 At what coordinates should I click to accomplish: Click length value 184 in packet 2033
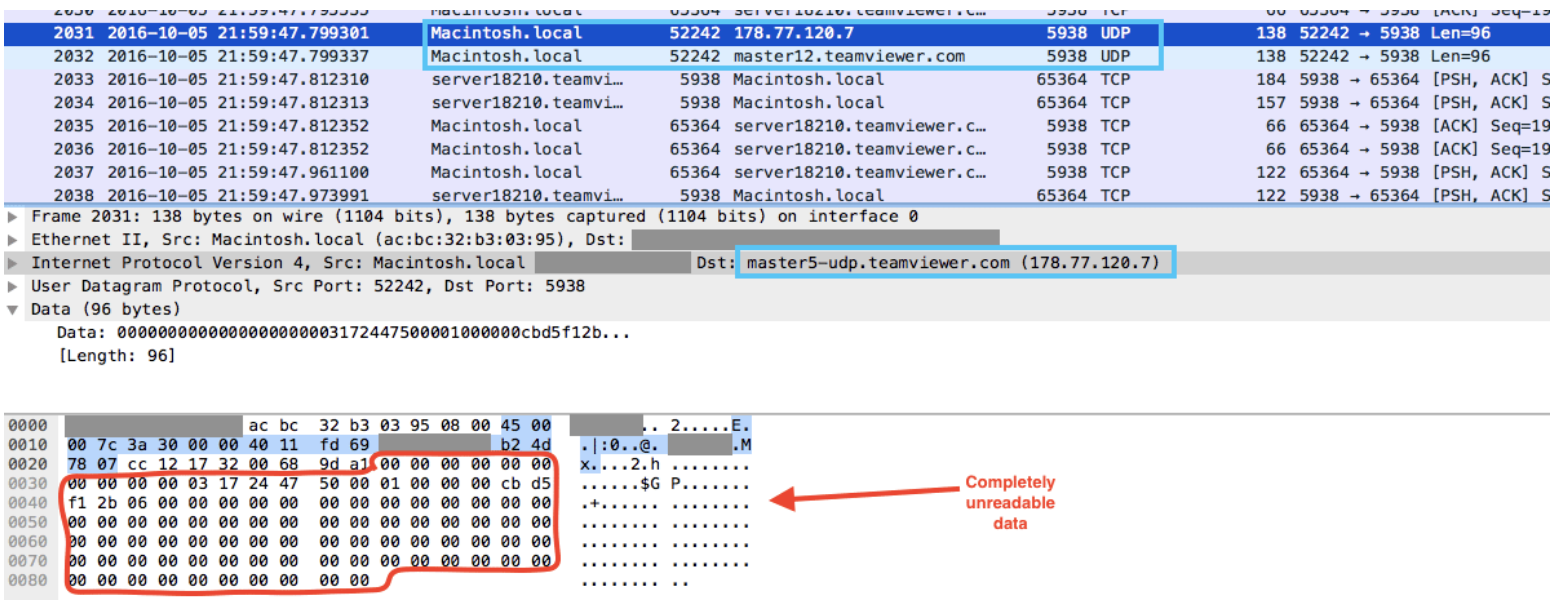pyautogui.click(x=1270, y=79)
